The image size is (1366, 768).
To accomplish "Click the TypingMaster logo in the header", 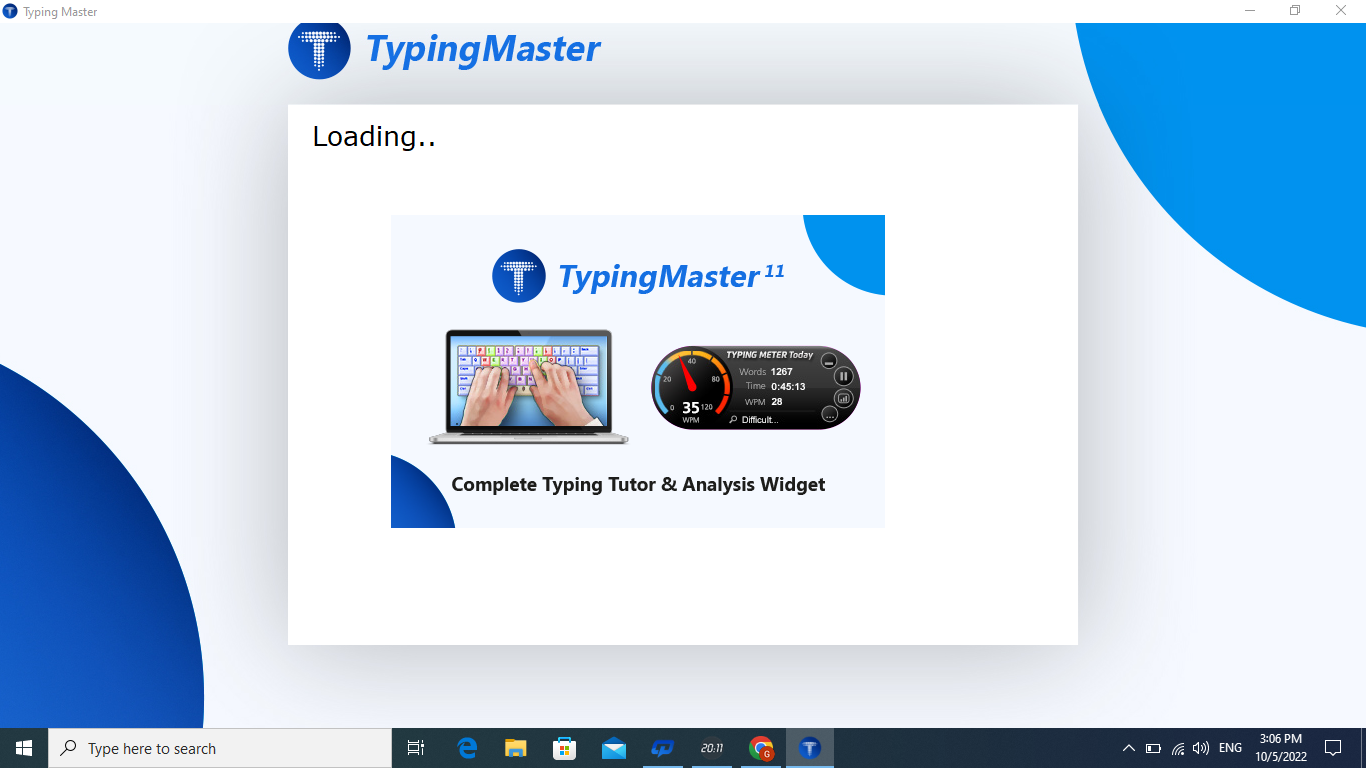I will pos(444,49).
